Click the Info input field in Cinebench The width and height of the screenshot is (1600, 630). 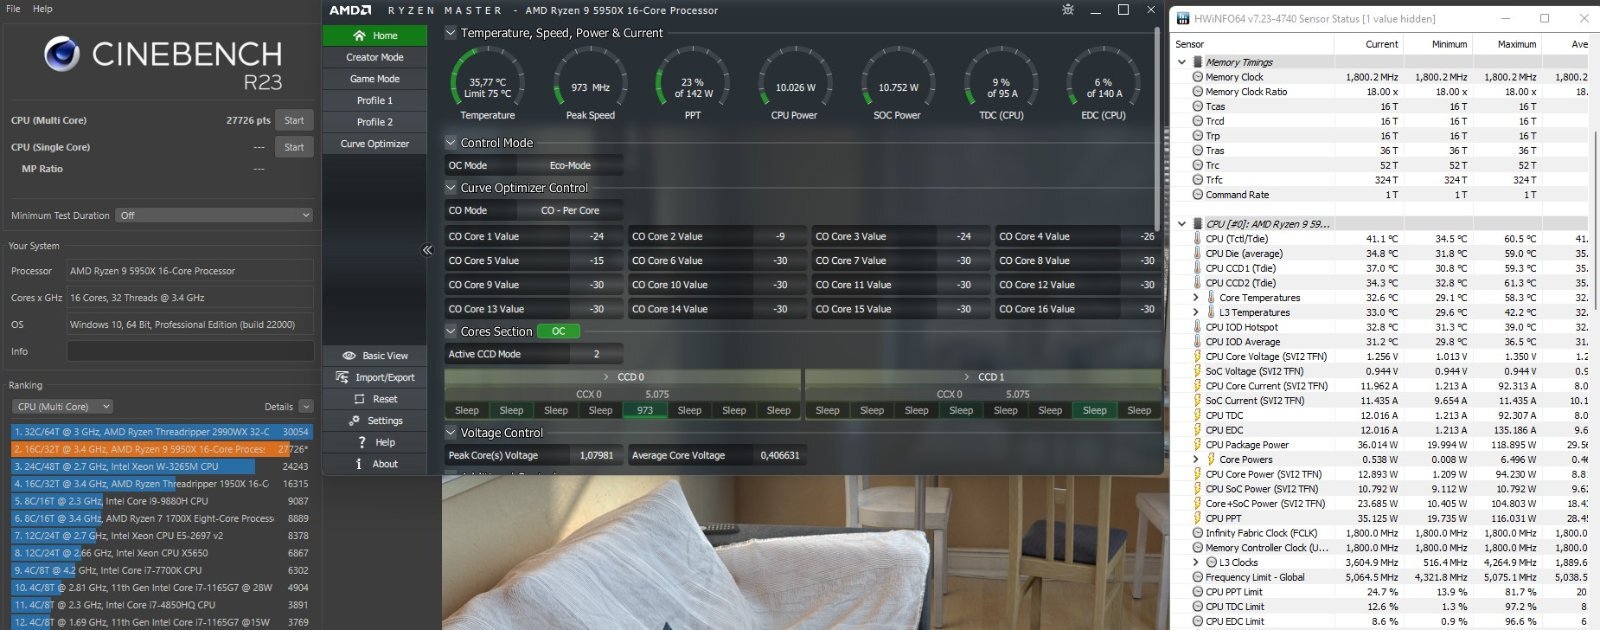pos(190,352)
